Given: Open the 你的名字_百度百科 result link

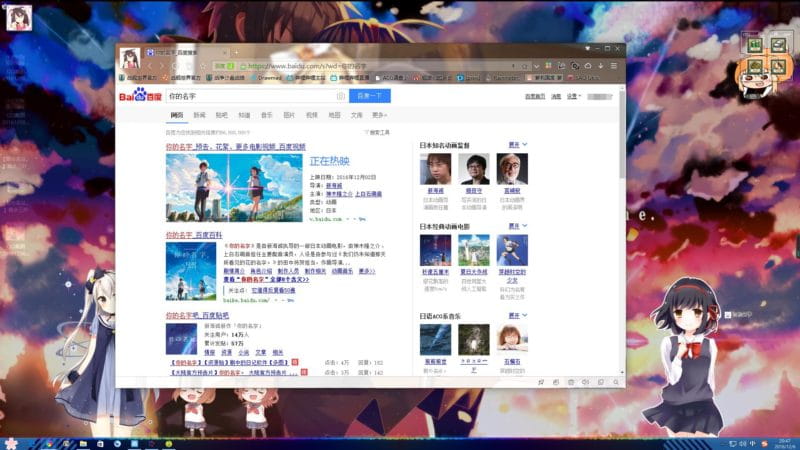Looking at the screenshot, I should [x=194, y=235].
